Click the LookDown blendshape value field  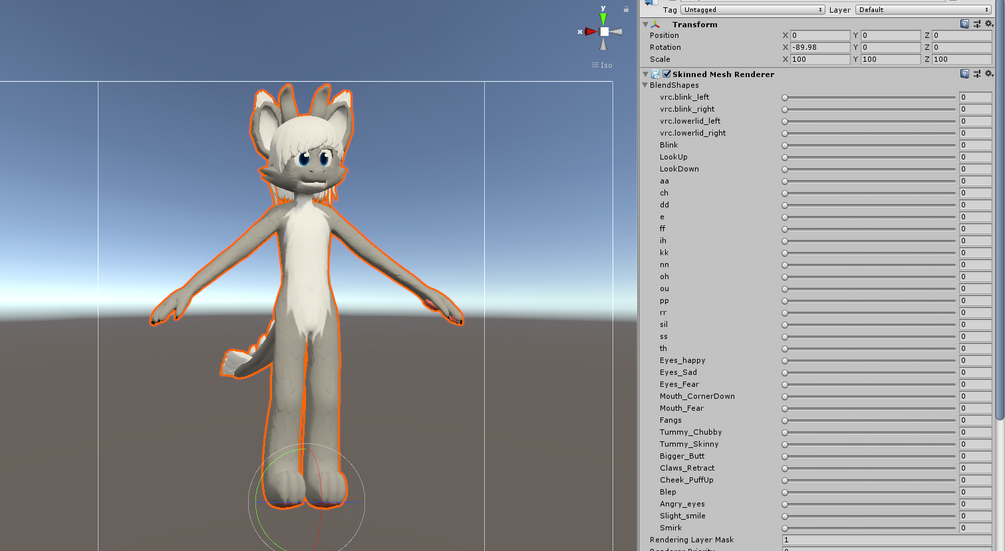[x=976, y=169]
